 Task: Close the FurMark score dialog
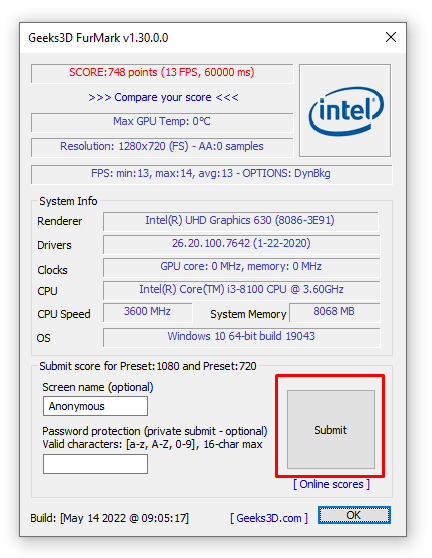click(391, 37)
